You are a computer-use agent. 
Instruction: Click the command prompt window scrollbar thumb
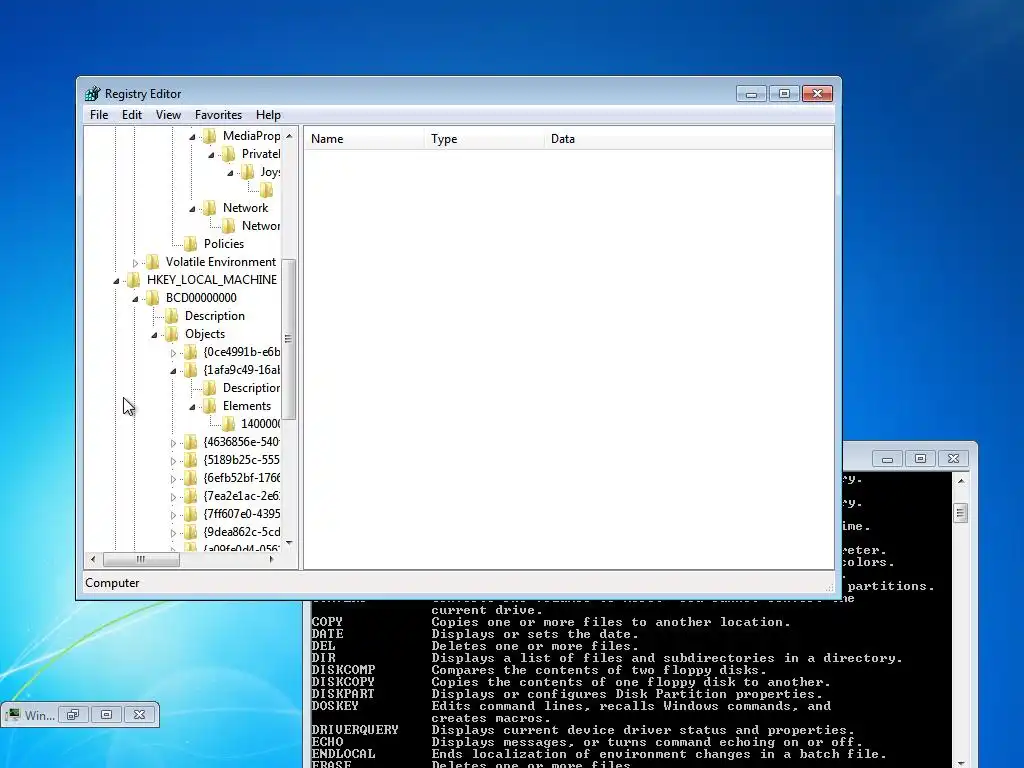click(x=961, y=513)
